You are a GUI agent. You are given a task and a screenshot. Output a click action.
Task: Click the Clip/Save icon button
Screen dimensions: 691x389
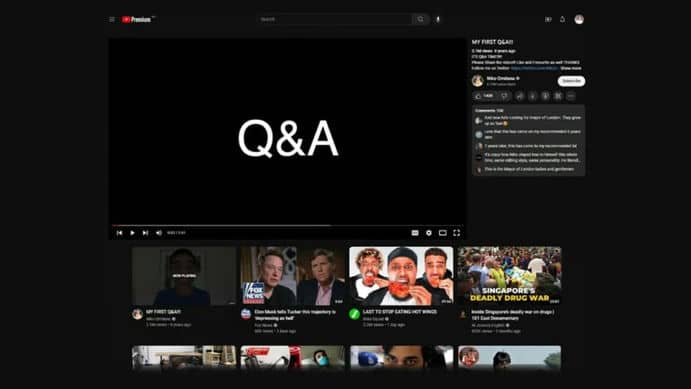click(558, 96)
